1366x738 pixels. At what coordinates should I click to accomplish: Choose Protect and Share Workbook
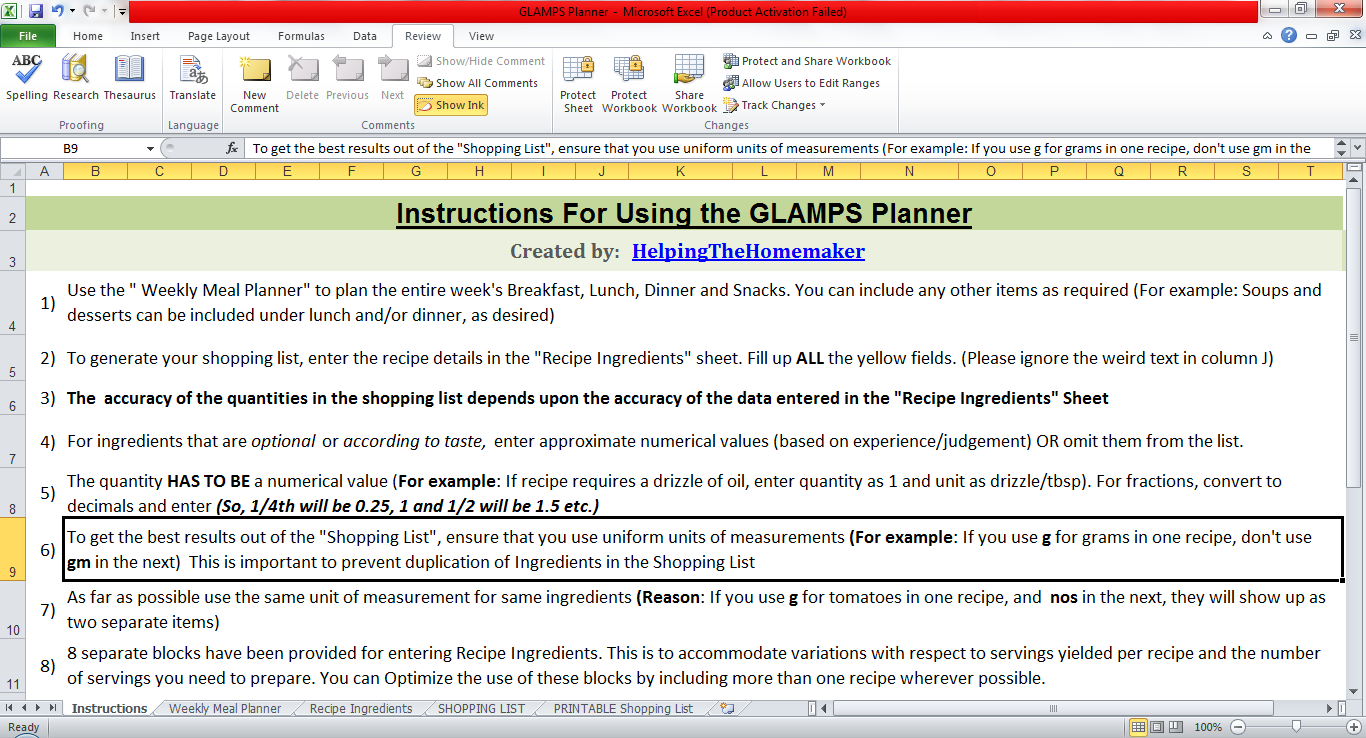pyautogui.click(x=807, y=61)
